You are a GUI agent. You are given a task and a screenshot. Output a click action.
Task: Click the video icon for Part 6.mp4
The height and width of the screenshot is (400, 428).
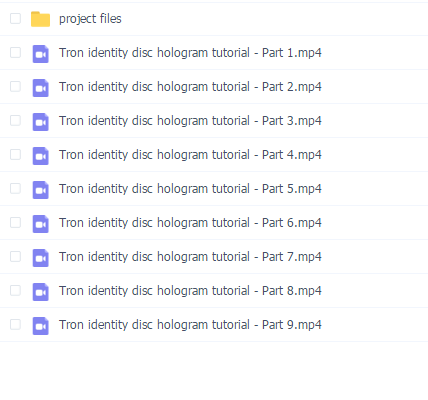(41, 224)
